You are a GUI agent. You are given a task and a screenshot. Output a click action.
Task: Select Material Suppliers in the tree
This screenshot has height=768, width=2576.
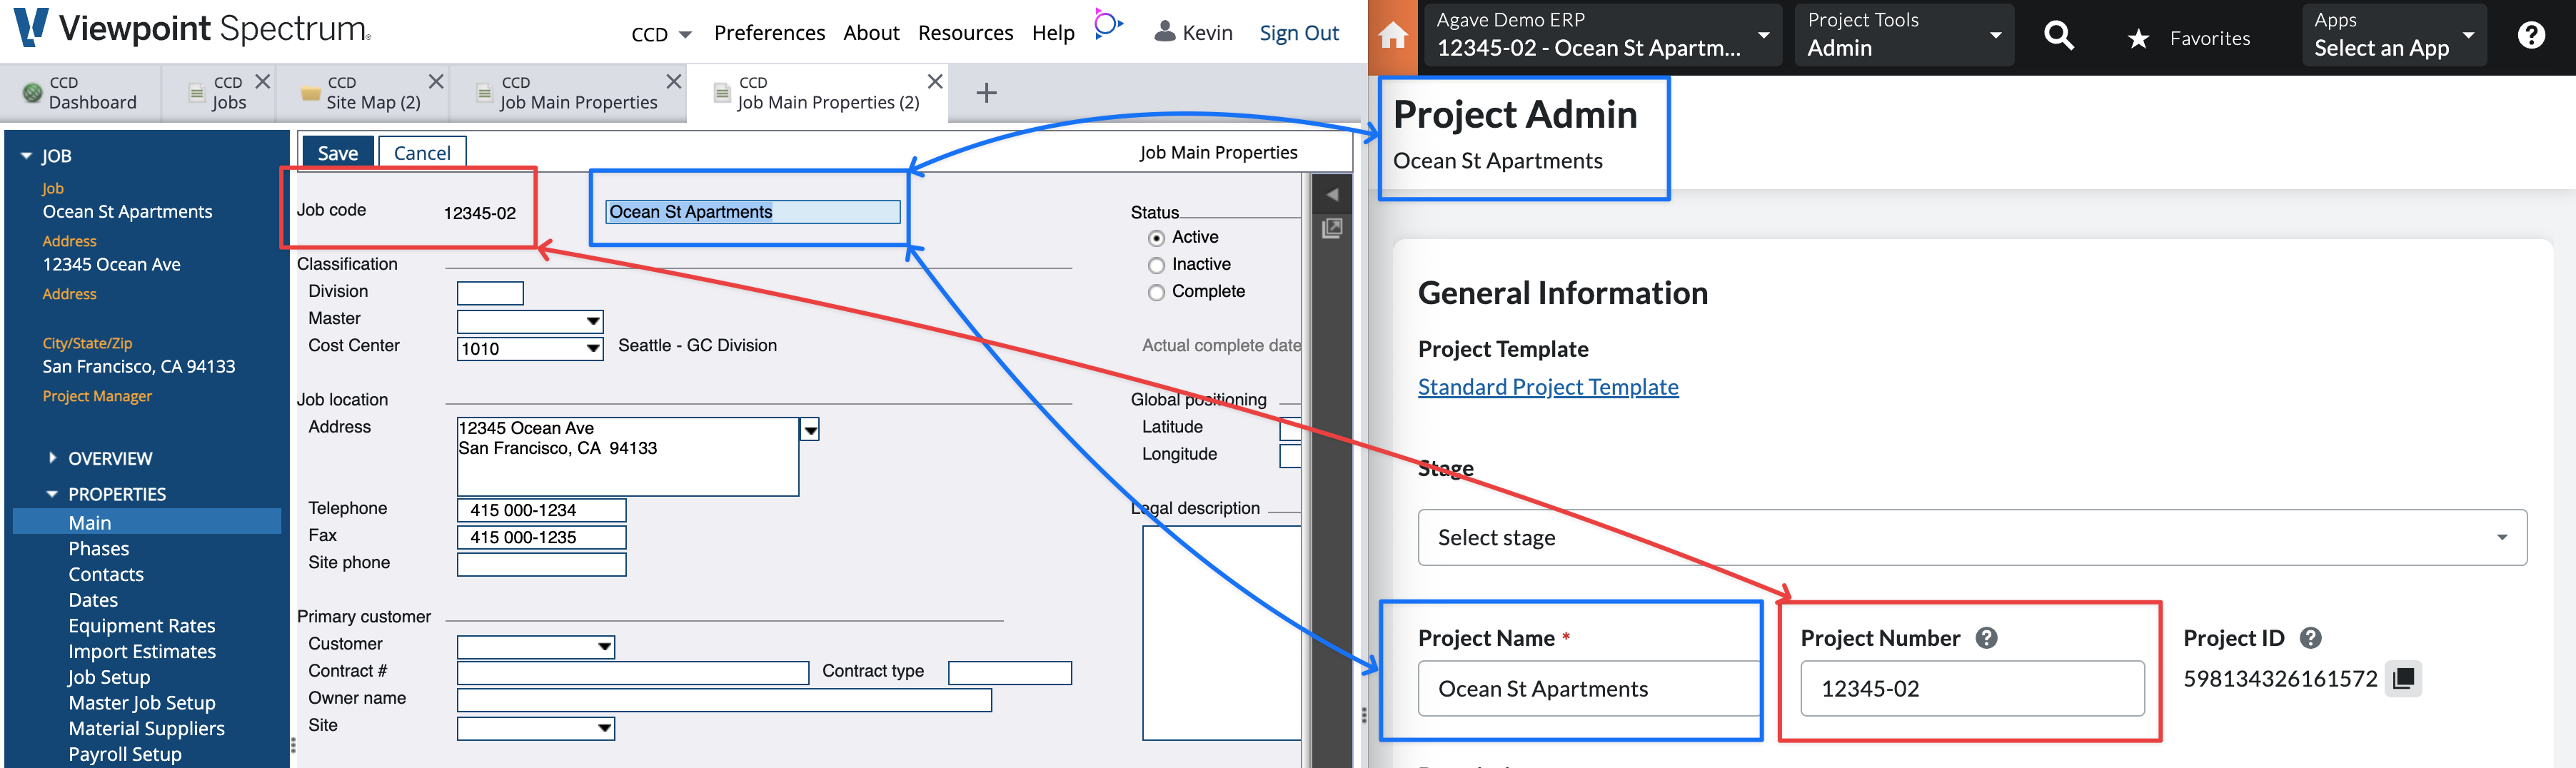point(146,728)
